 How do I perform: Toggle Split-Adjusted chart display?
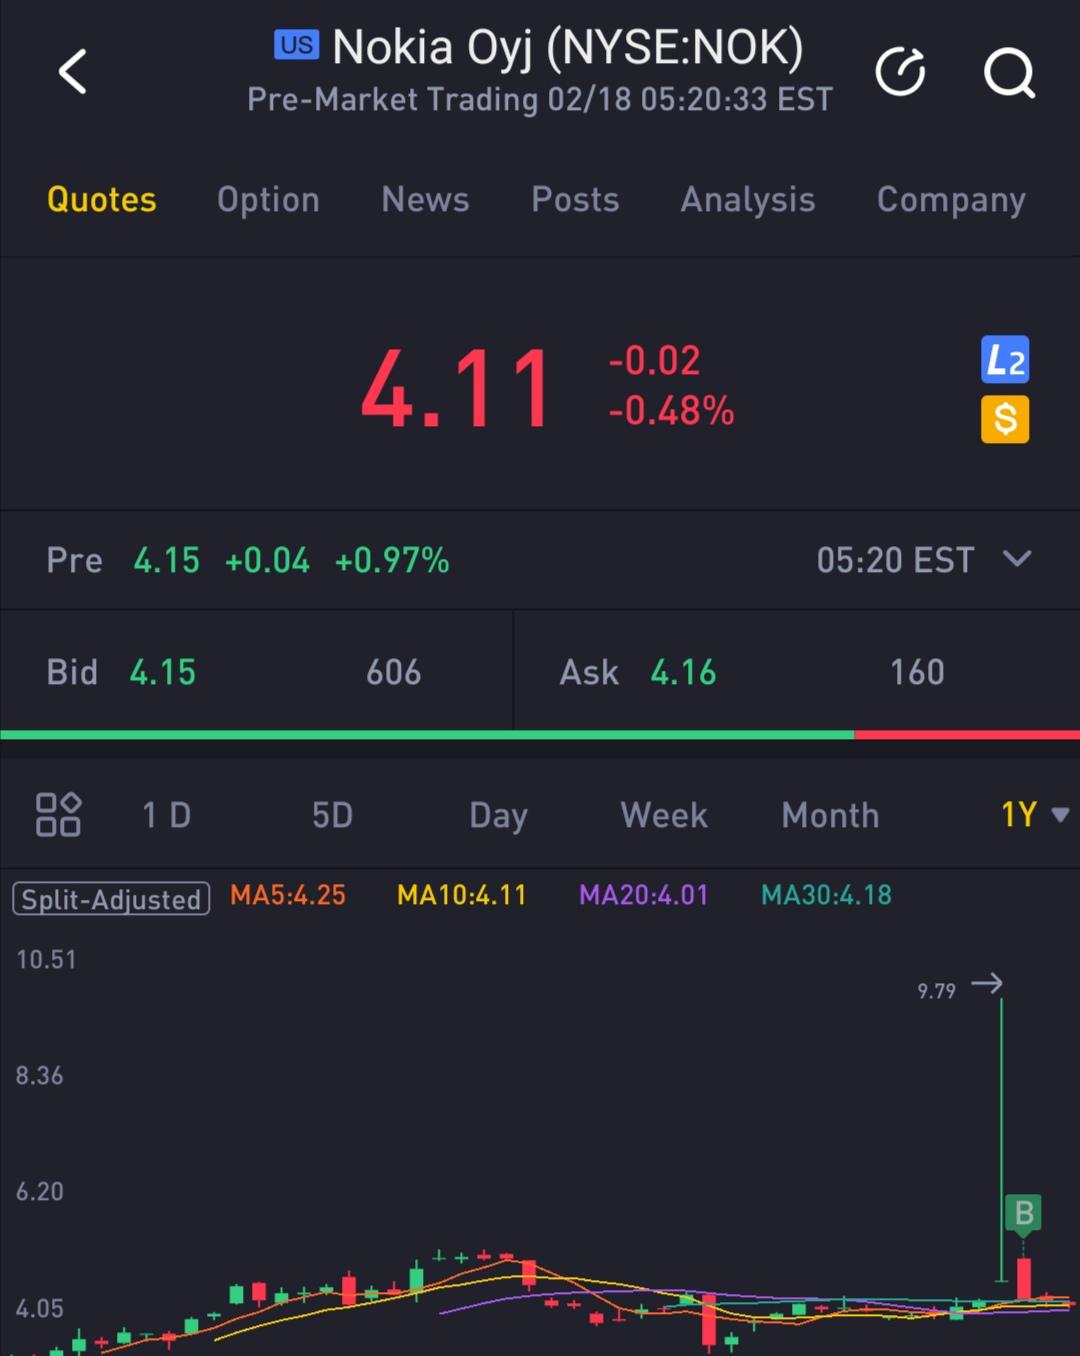point(110,898)
